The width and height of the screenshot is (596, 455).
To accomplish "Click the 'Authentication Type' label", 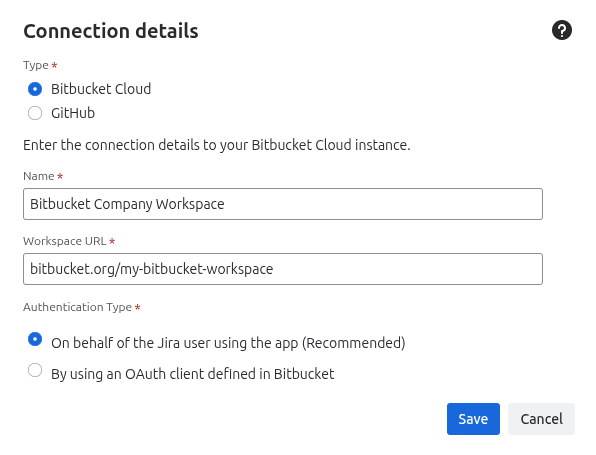I will point(78,307).
